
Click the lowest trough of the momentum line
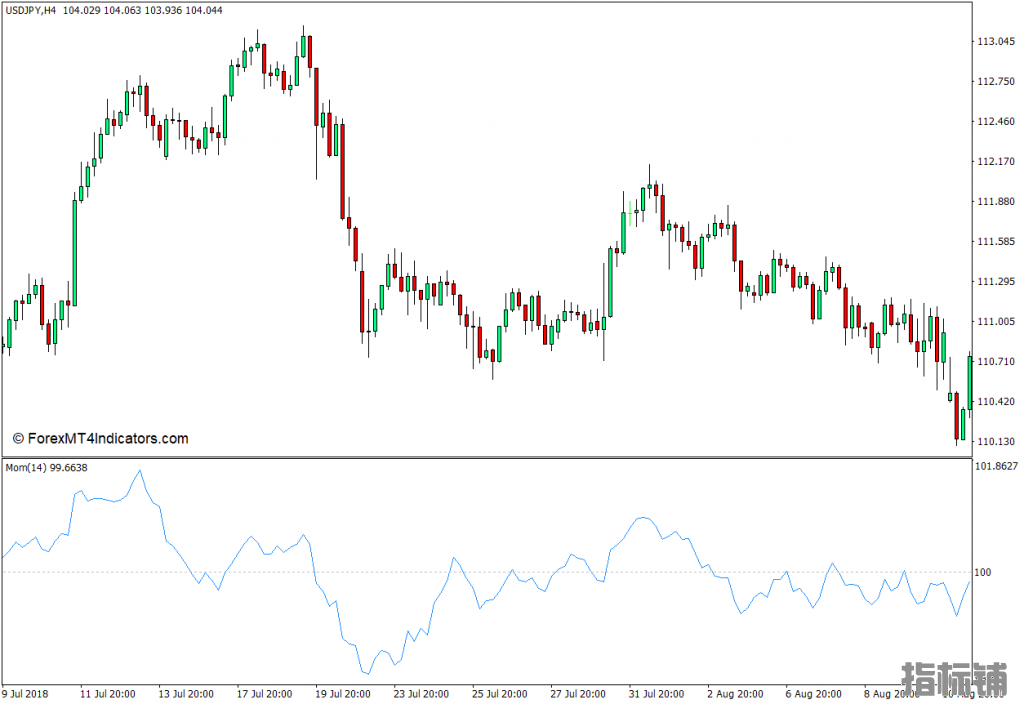coord(366,674)
